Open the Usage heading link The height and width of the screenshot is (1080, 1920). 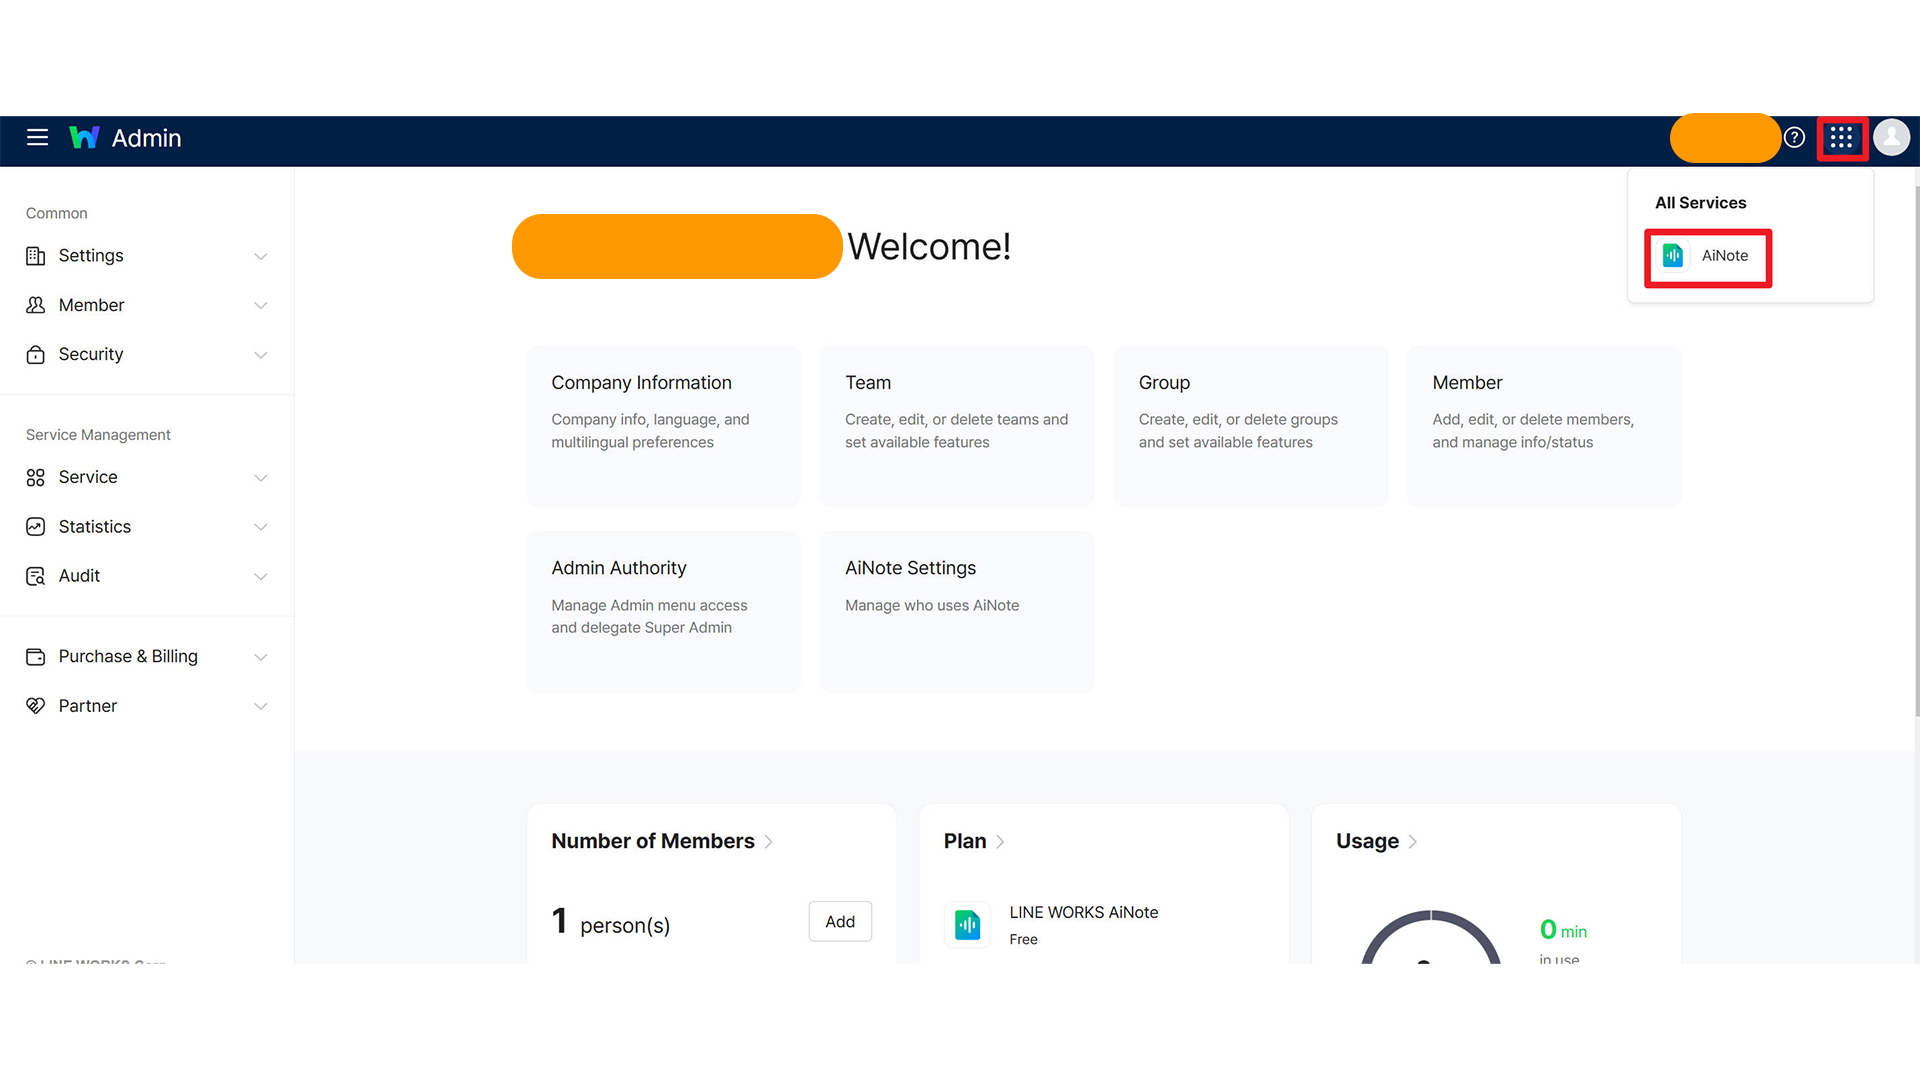1367,841
